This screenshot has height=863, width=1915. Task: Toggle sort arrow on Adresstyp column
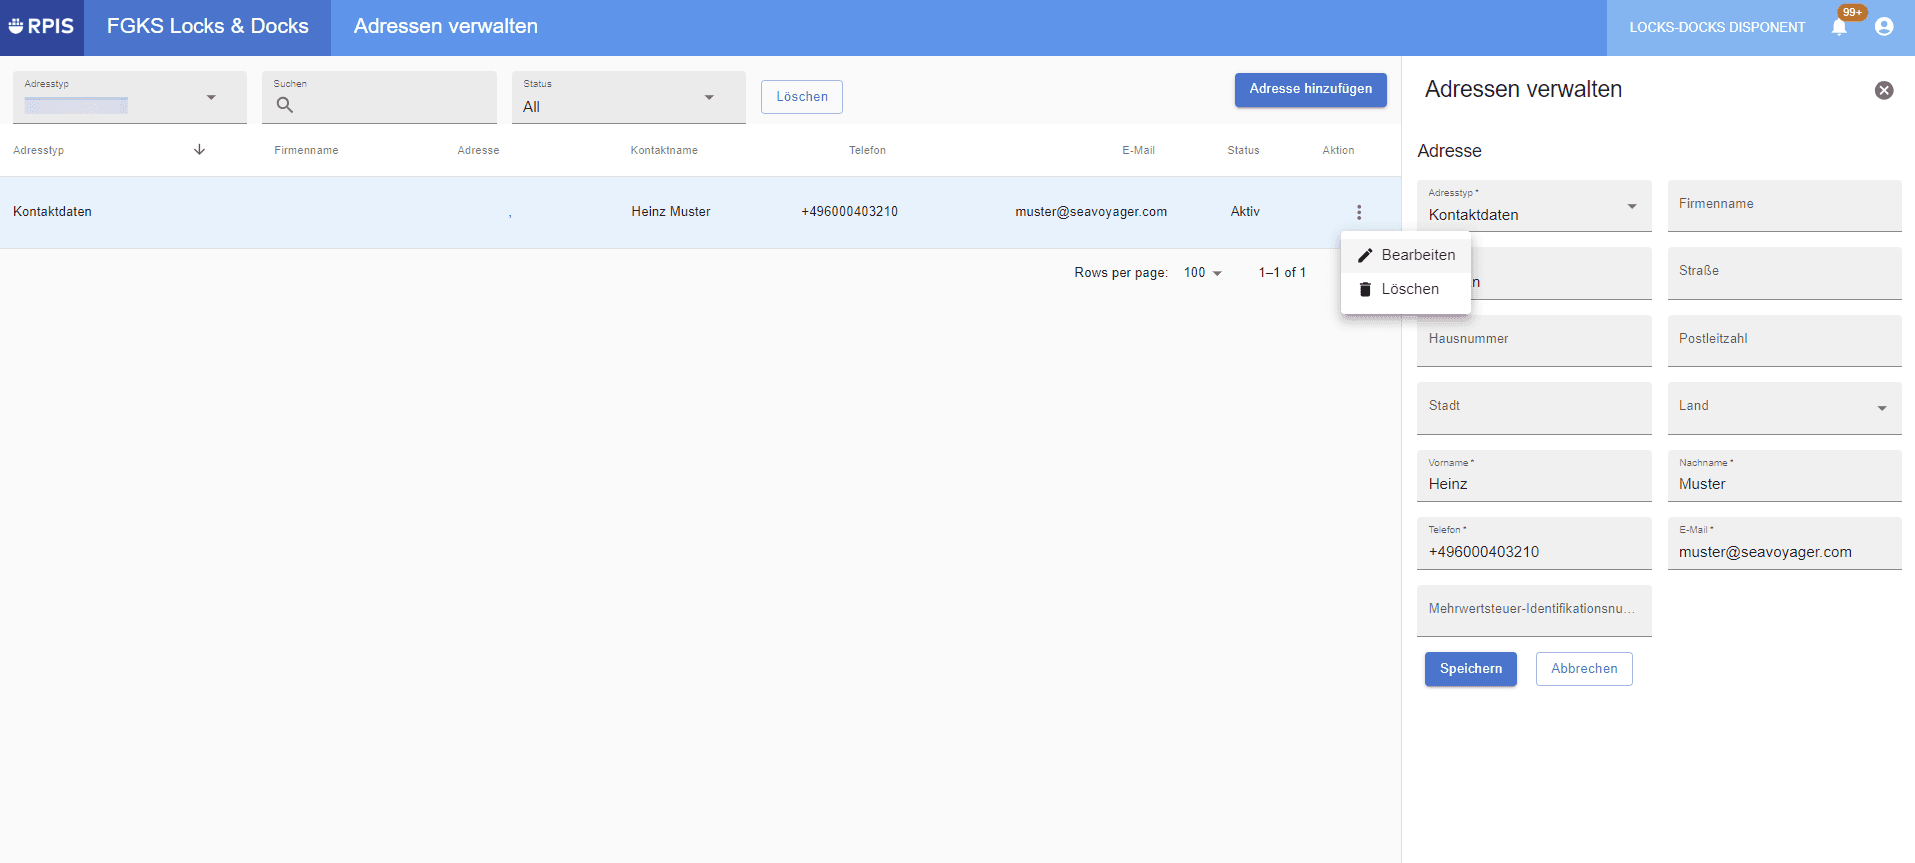[x=199, y=150]
